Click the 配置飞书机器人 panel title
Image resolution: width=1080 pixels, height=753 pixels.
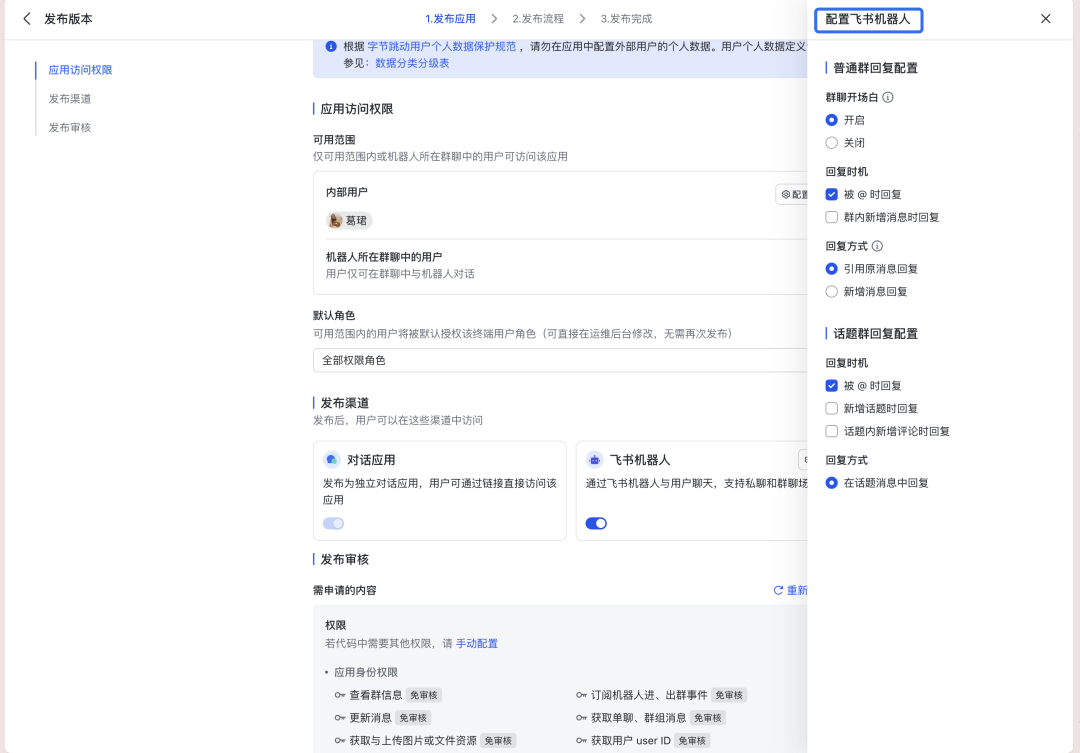[x=868, y=19]
